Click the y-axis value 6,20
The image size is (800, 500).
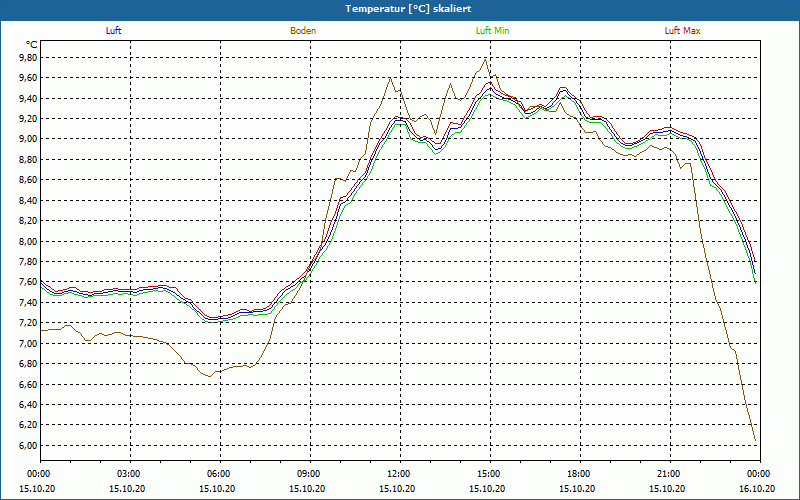[28, 425]
